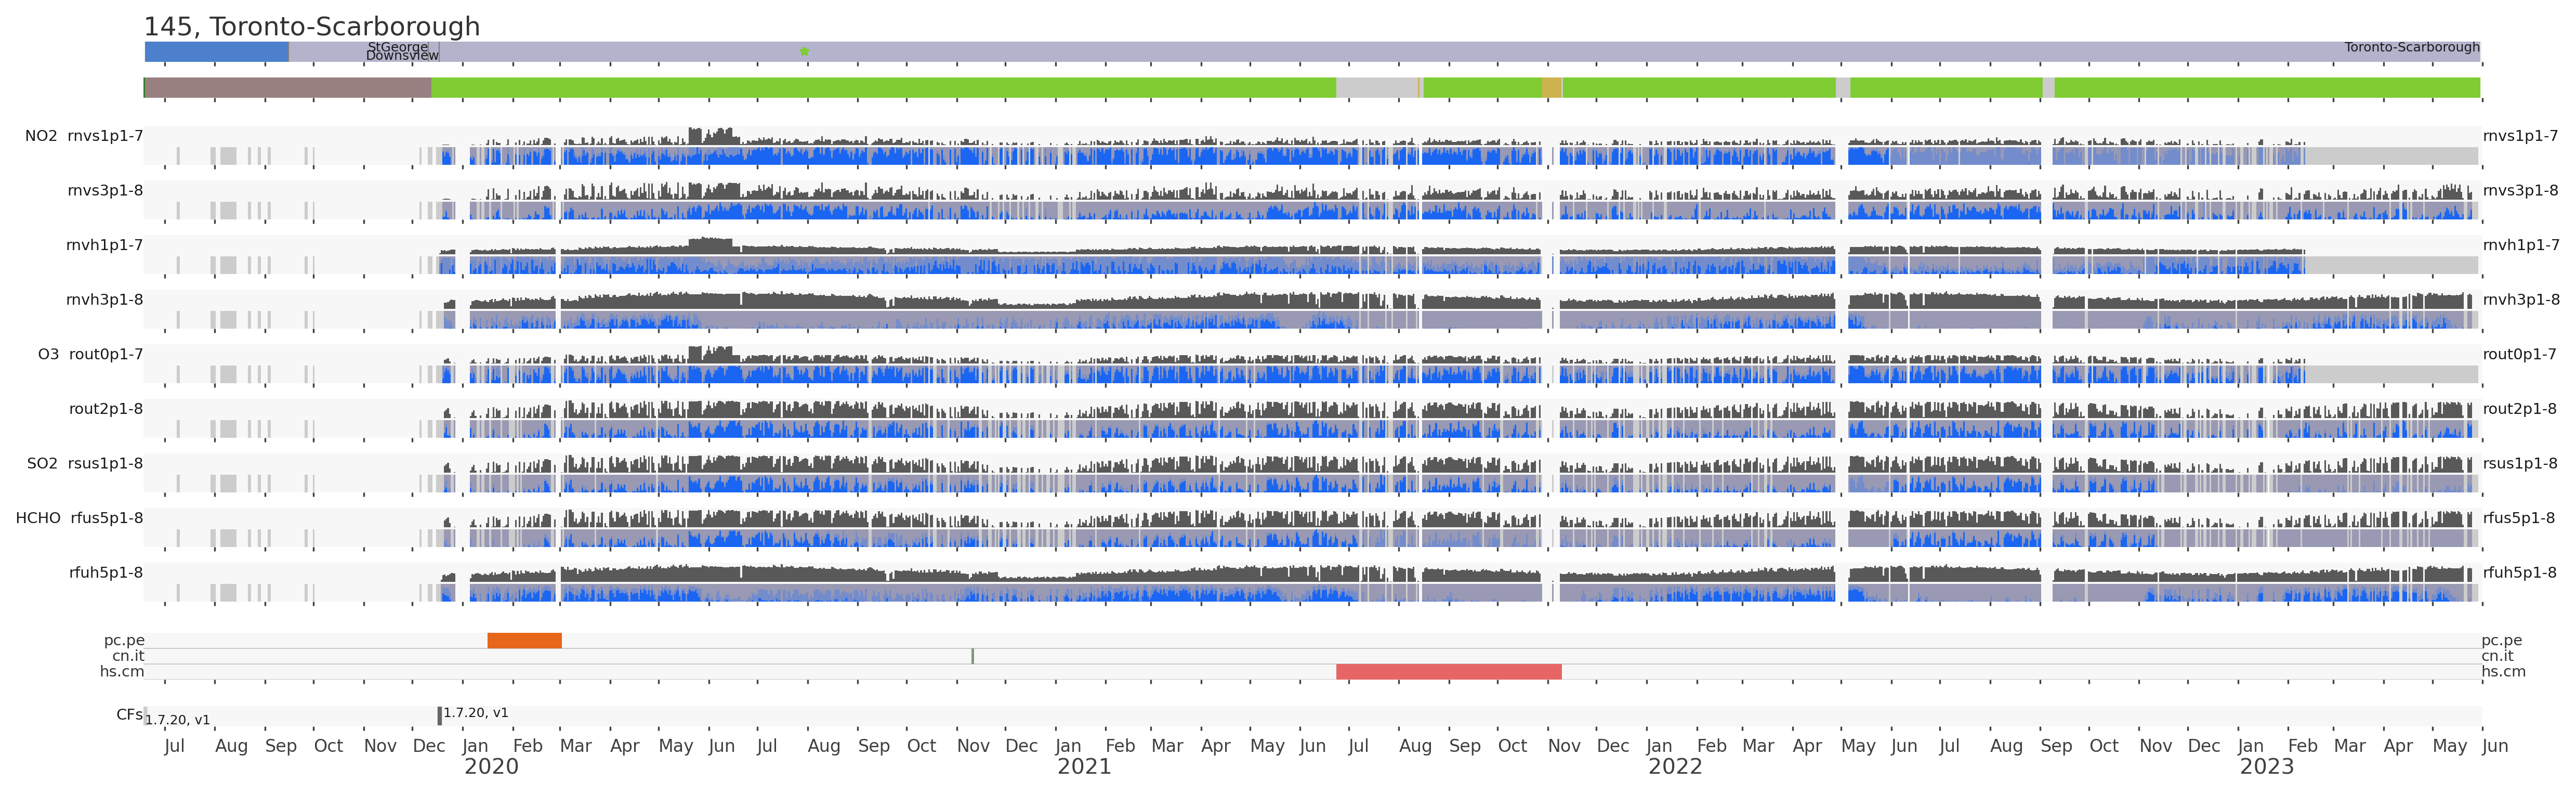2576x794 pixels.
Task: Click the first gray gap in the green status bar
Action: [x=1376, y=88]
